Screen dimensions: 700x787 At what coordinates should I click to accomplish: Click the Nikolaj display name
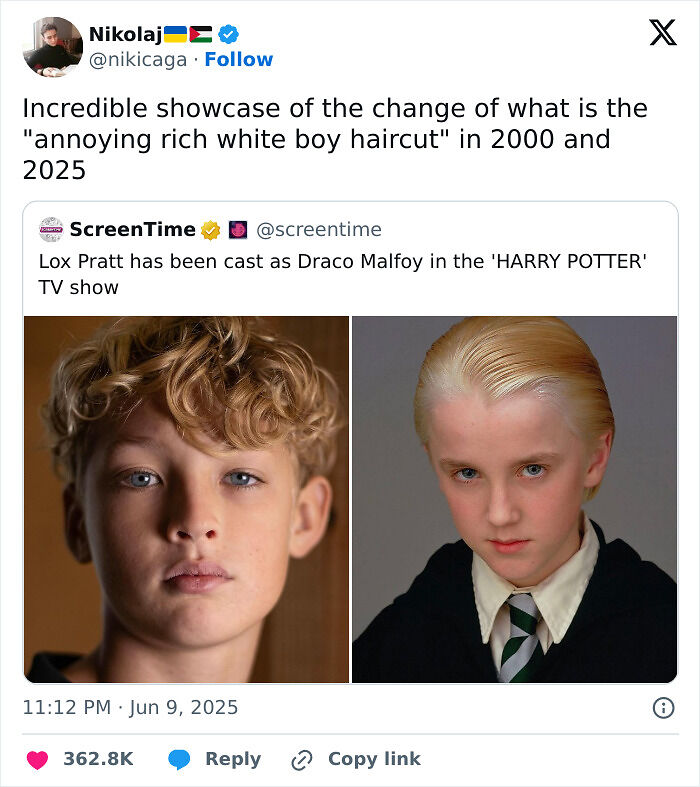[x=125, y=34]
